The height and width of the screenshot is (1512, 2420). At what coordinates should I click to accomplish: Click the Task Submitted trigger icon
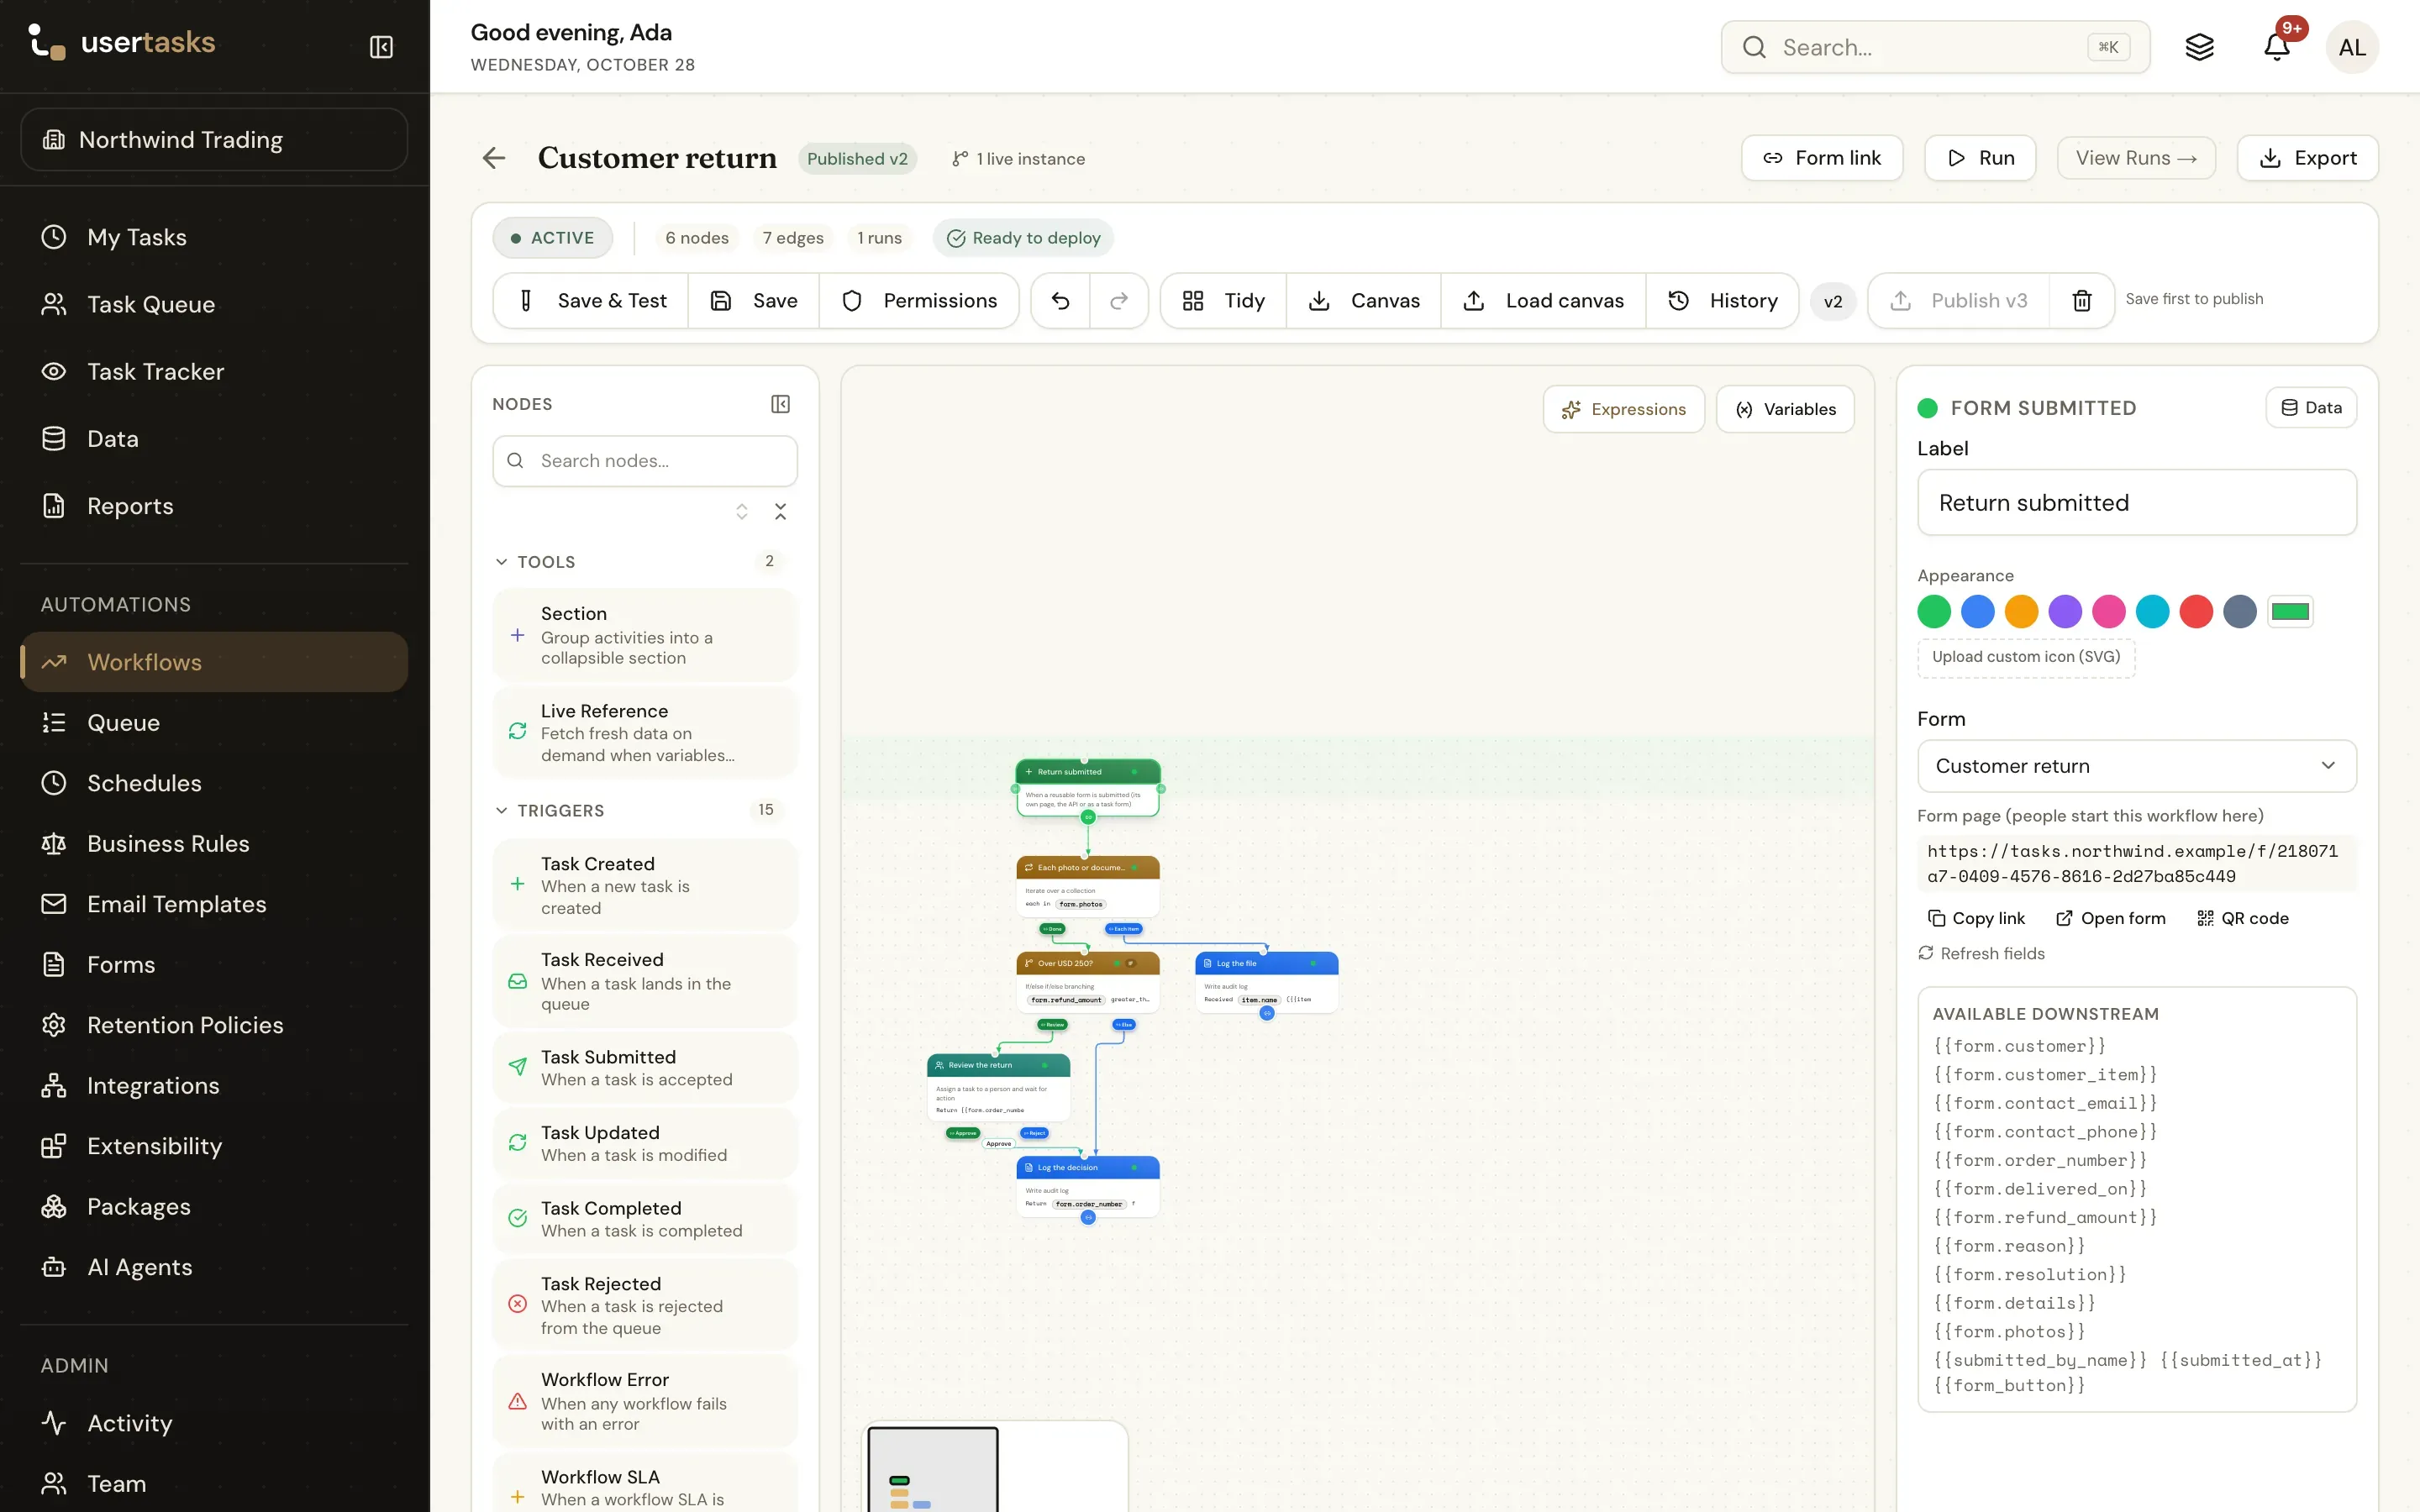(x=518, y=1067)
